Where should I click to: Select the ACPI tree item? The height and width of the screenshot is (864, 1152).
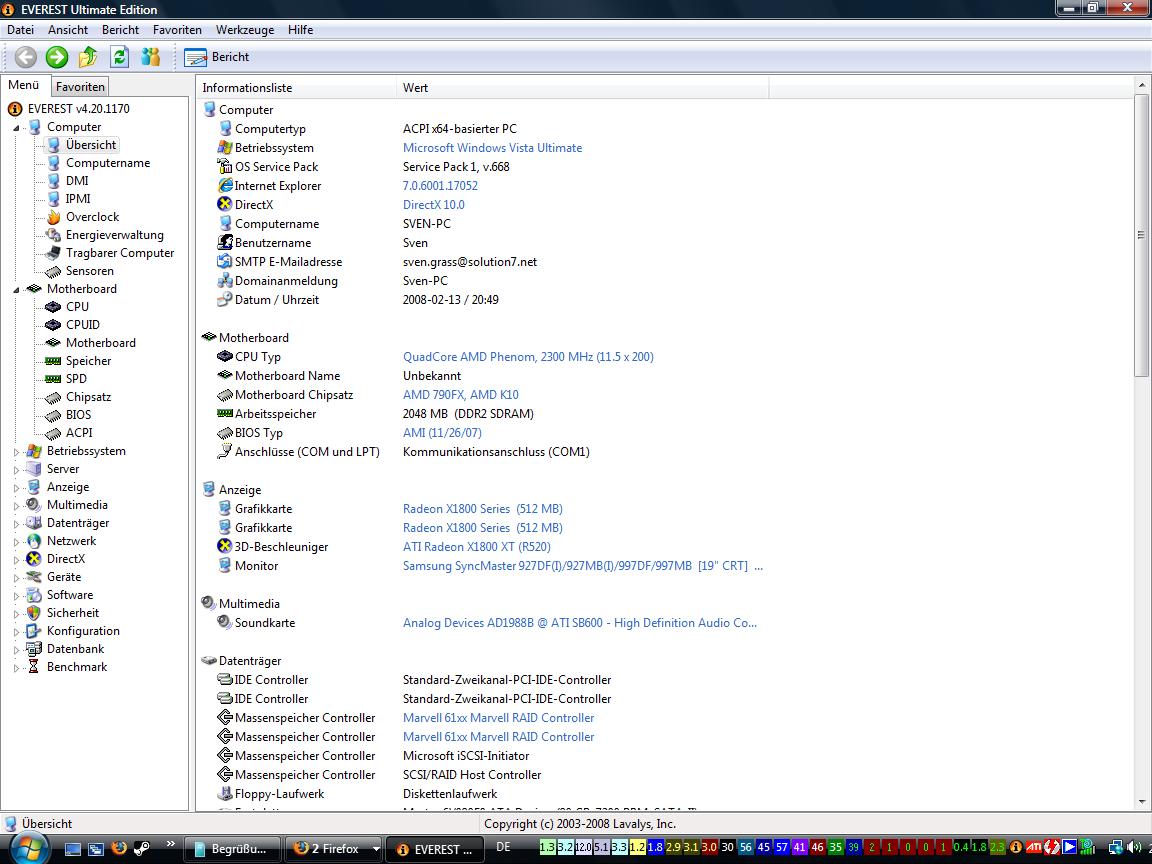click(79, 433)
